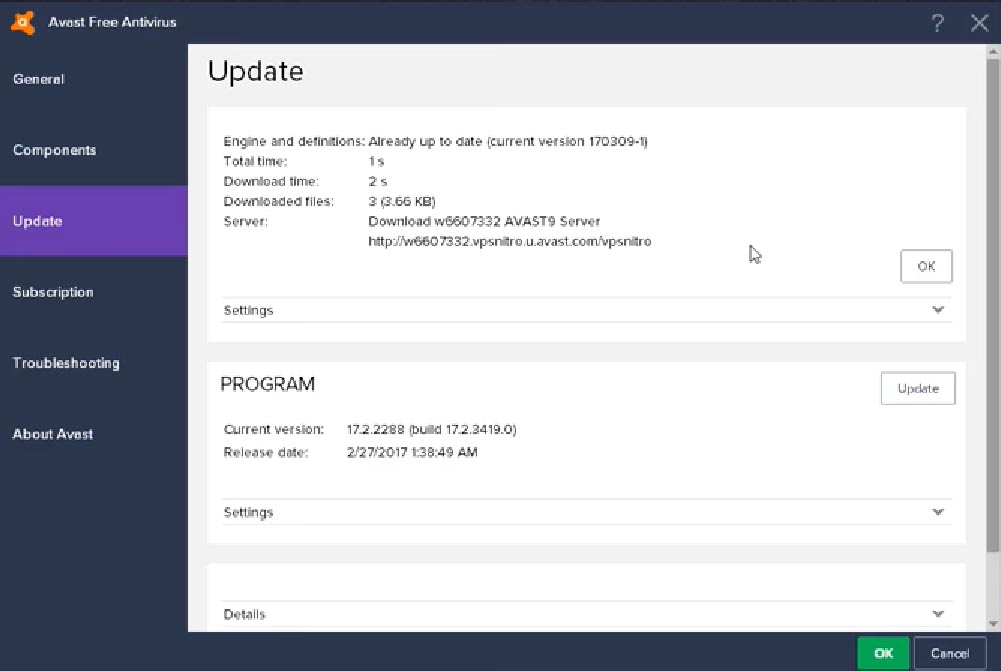Expand virus definitions Settings chevron
Image resolution: width=1001 pixels, height=671 pixels.
(x=938, y=310)
